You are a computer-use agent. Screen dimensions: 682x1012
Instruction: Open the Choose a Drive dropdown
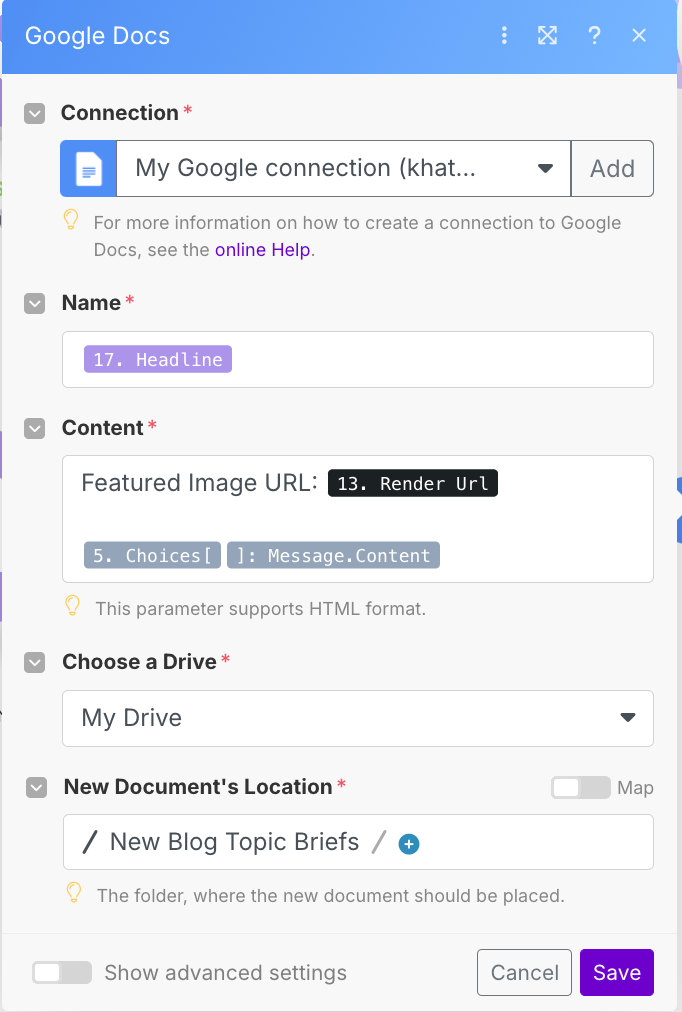357,718
